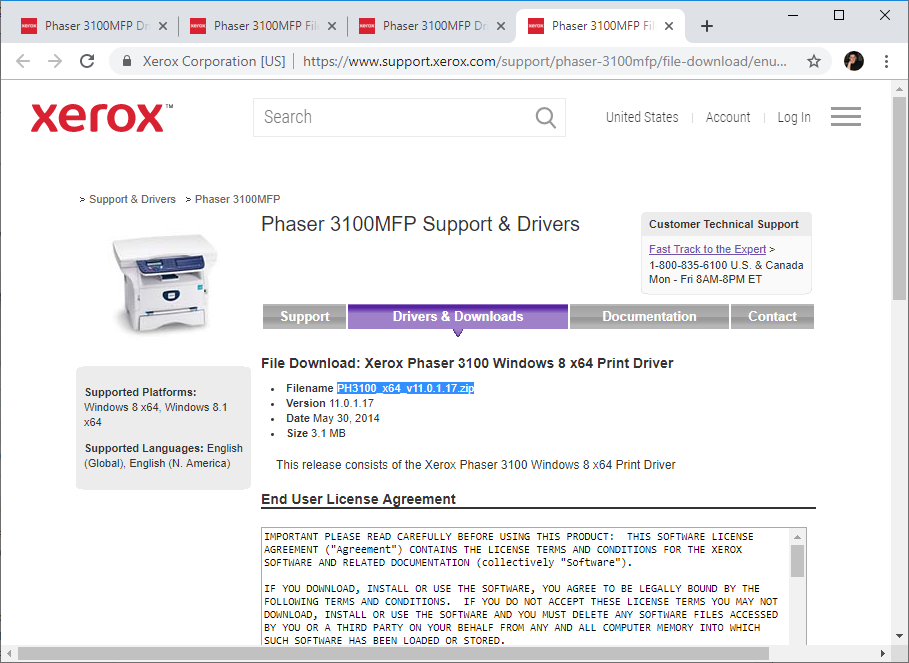Go back with the browser back arrow
The height and width of the screenshot is (663, 909).
tap(23, 61)
